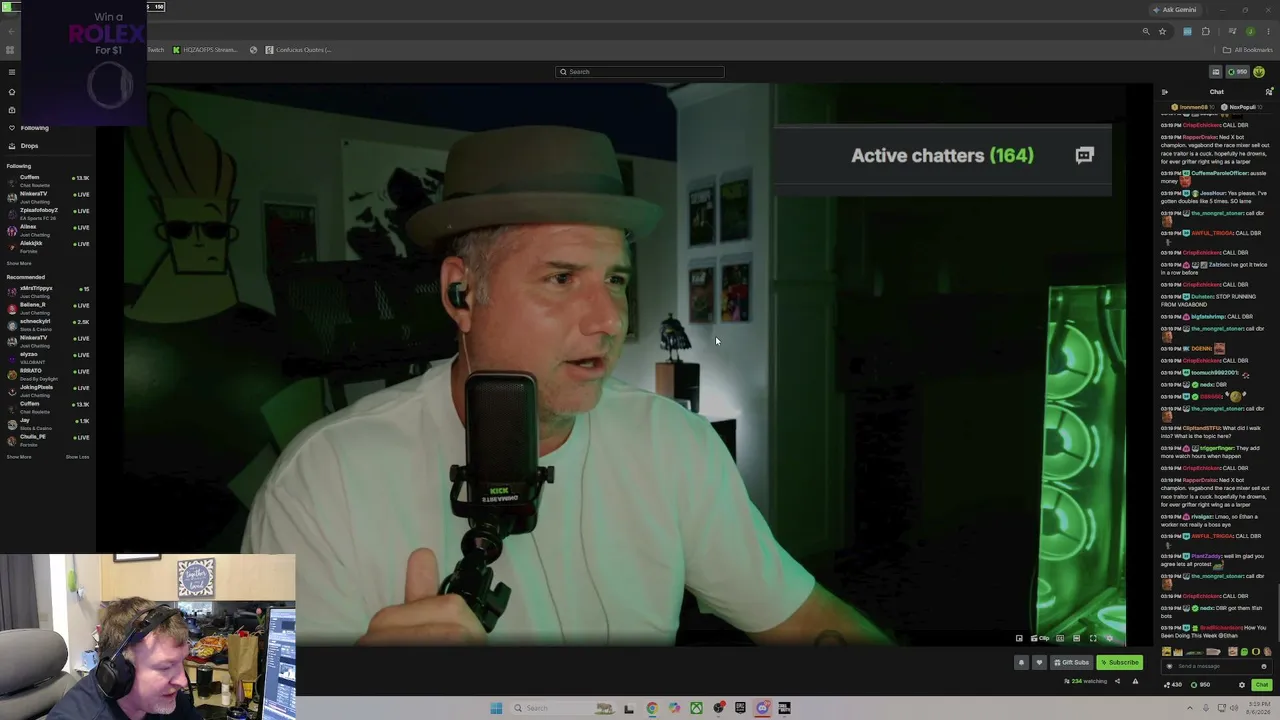Open the Drops page in sidebar
Screen dimensions: 1280x720
pyautogui.click(x=29, y=146)
